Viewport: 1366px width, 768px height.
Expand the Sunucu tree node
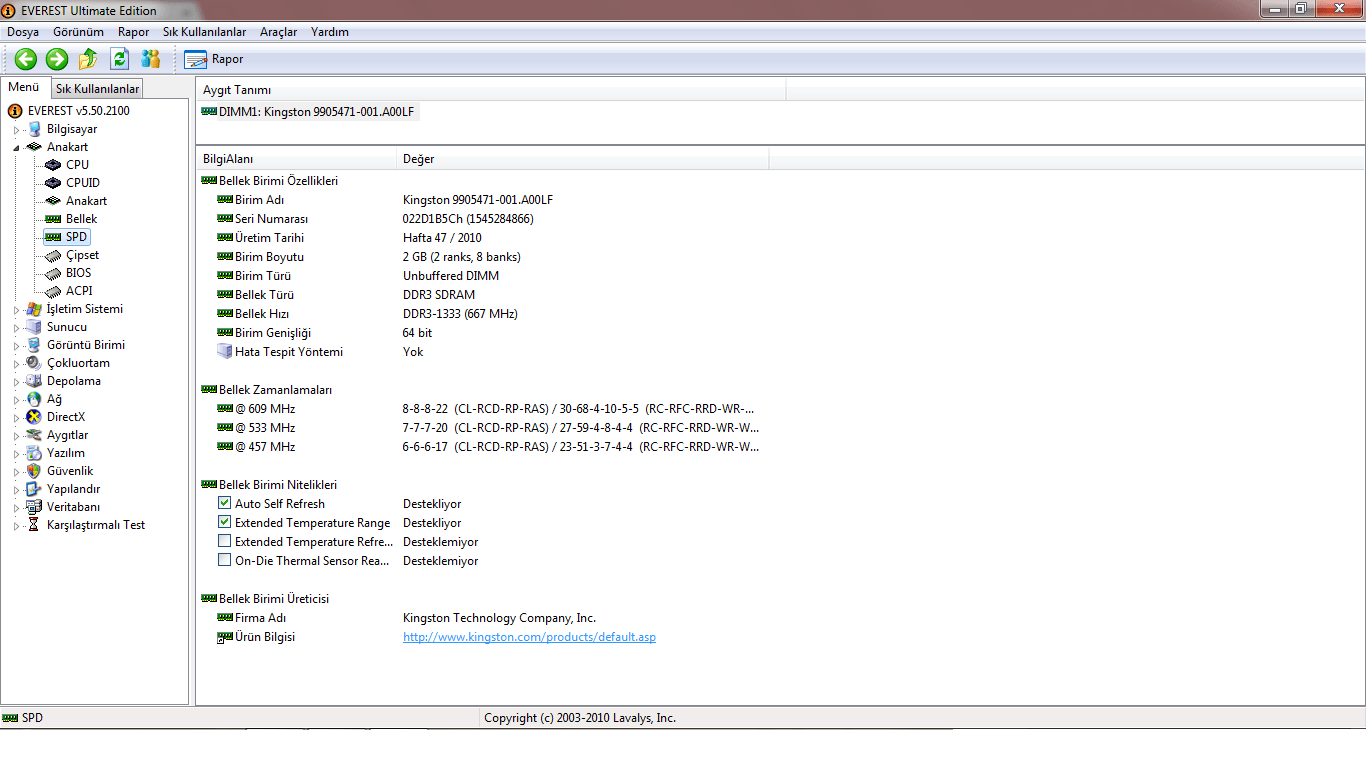coord(16,328)
